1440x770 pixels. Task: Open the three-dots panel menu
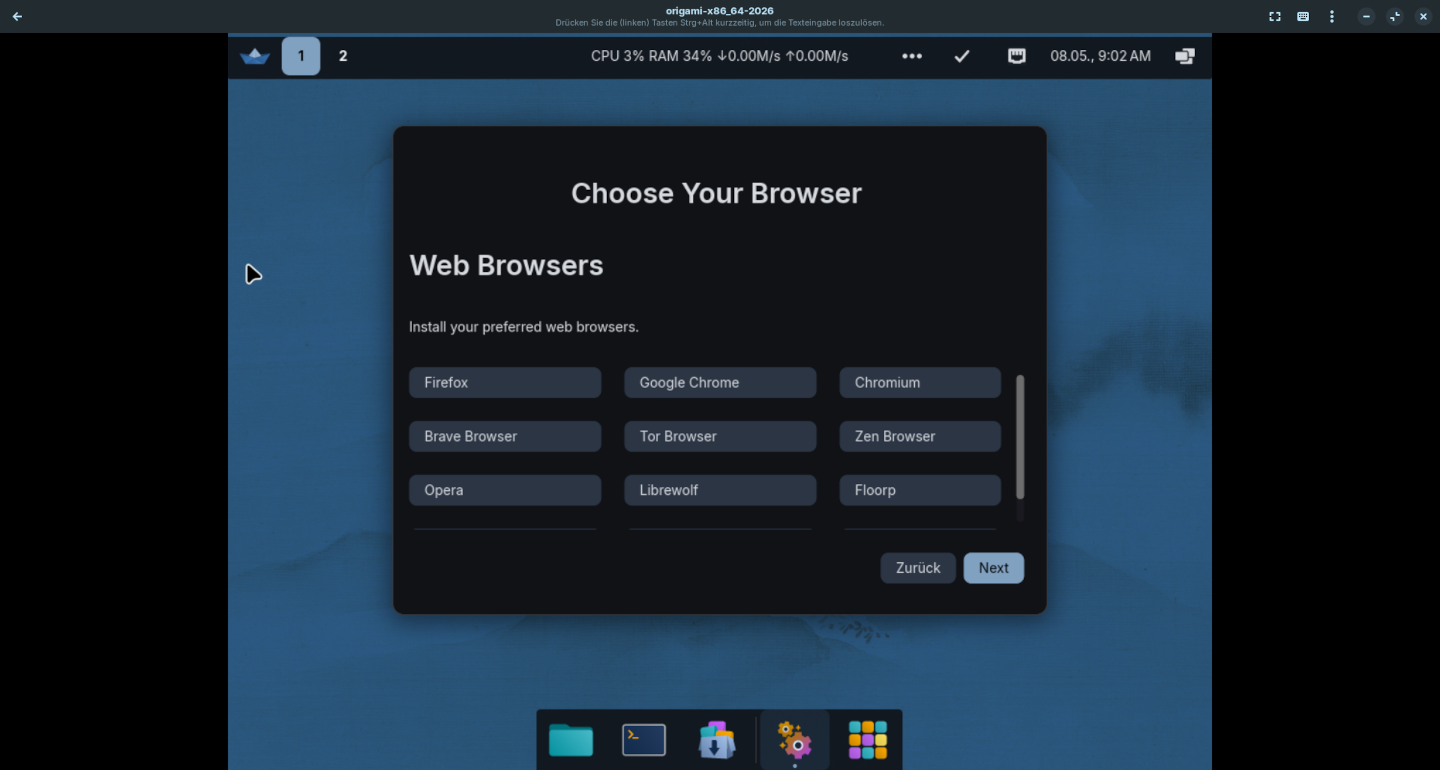[x=912, y=56]
